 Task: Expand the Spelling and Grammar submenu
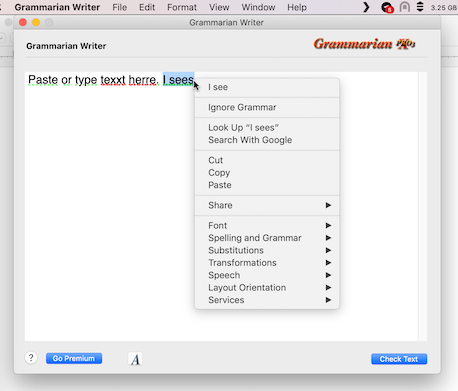(267, 238)
